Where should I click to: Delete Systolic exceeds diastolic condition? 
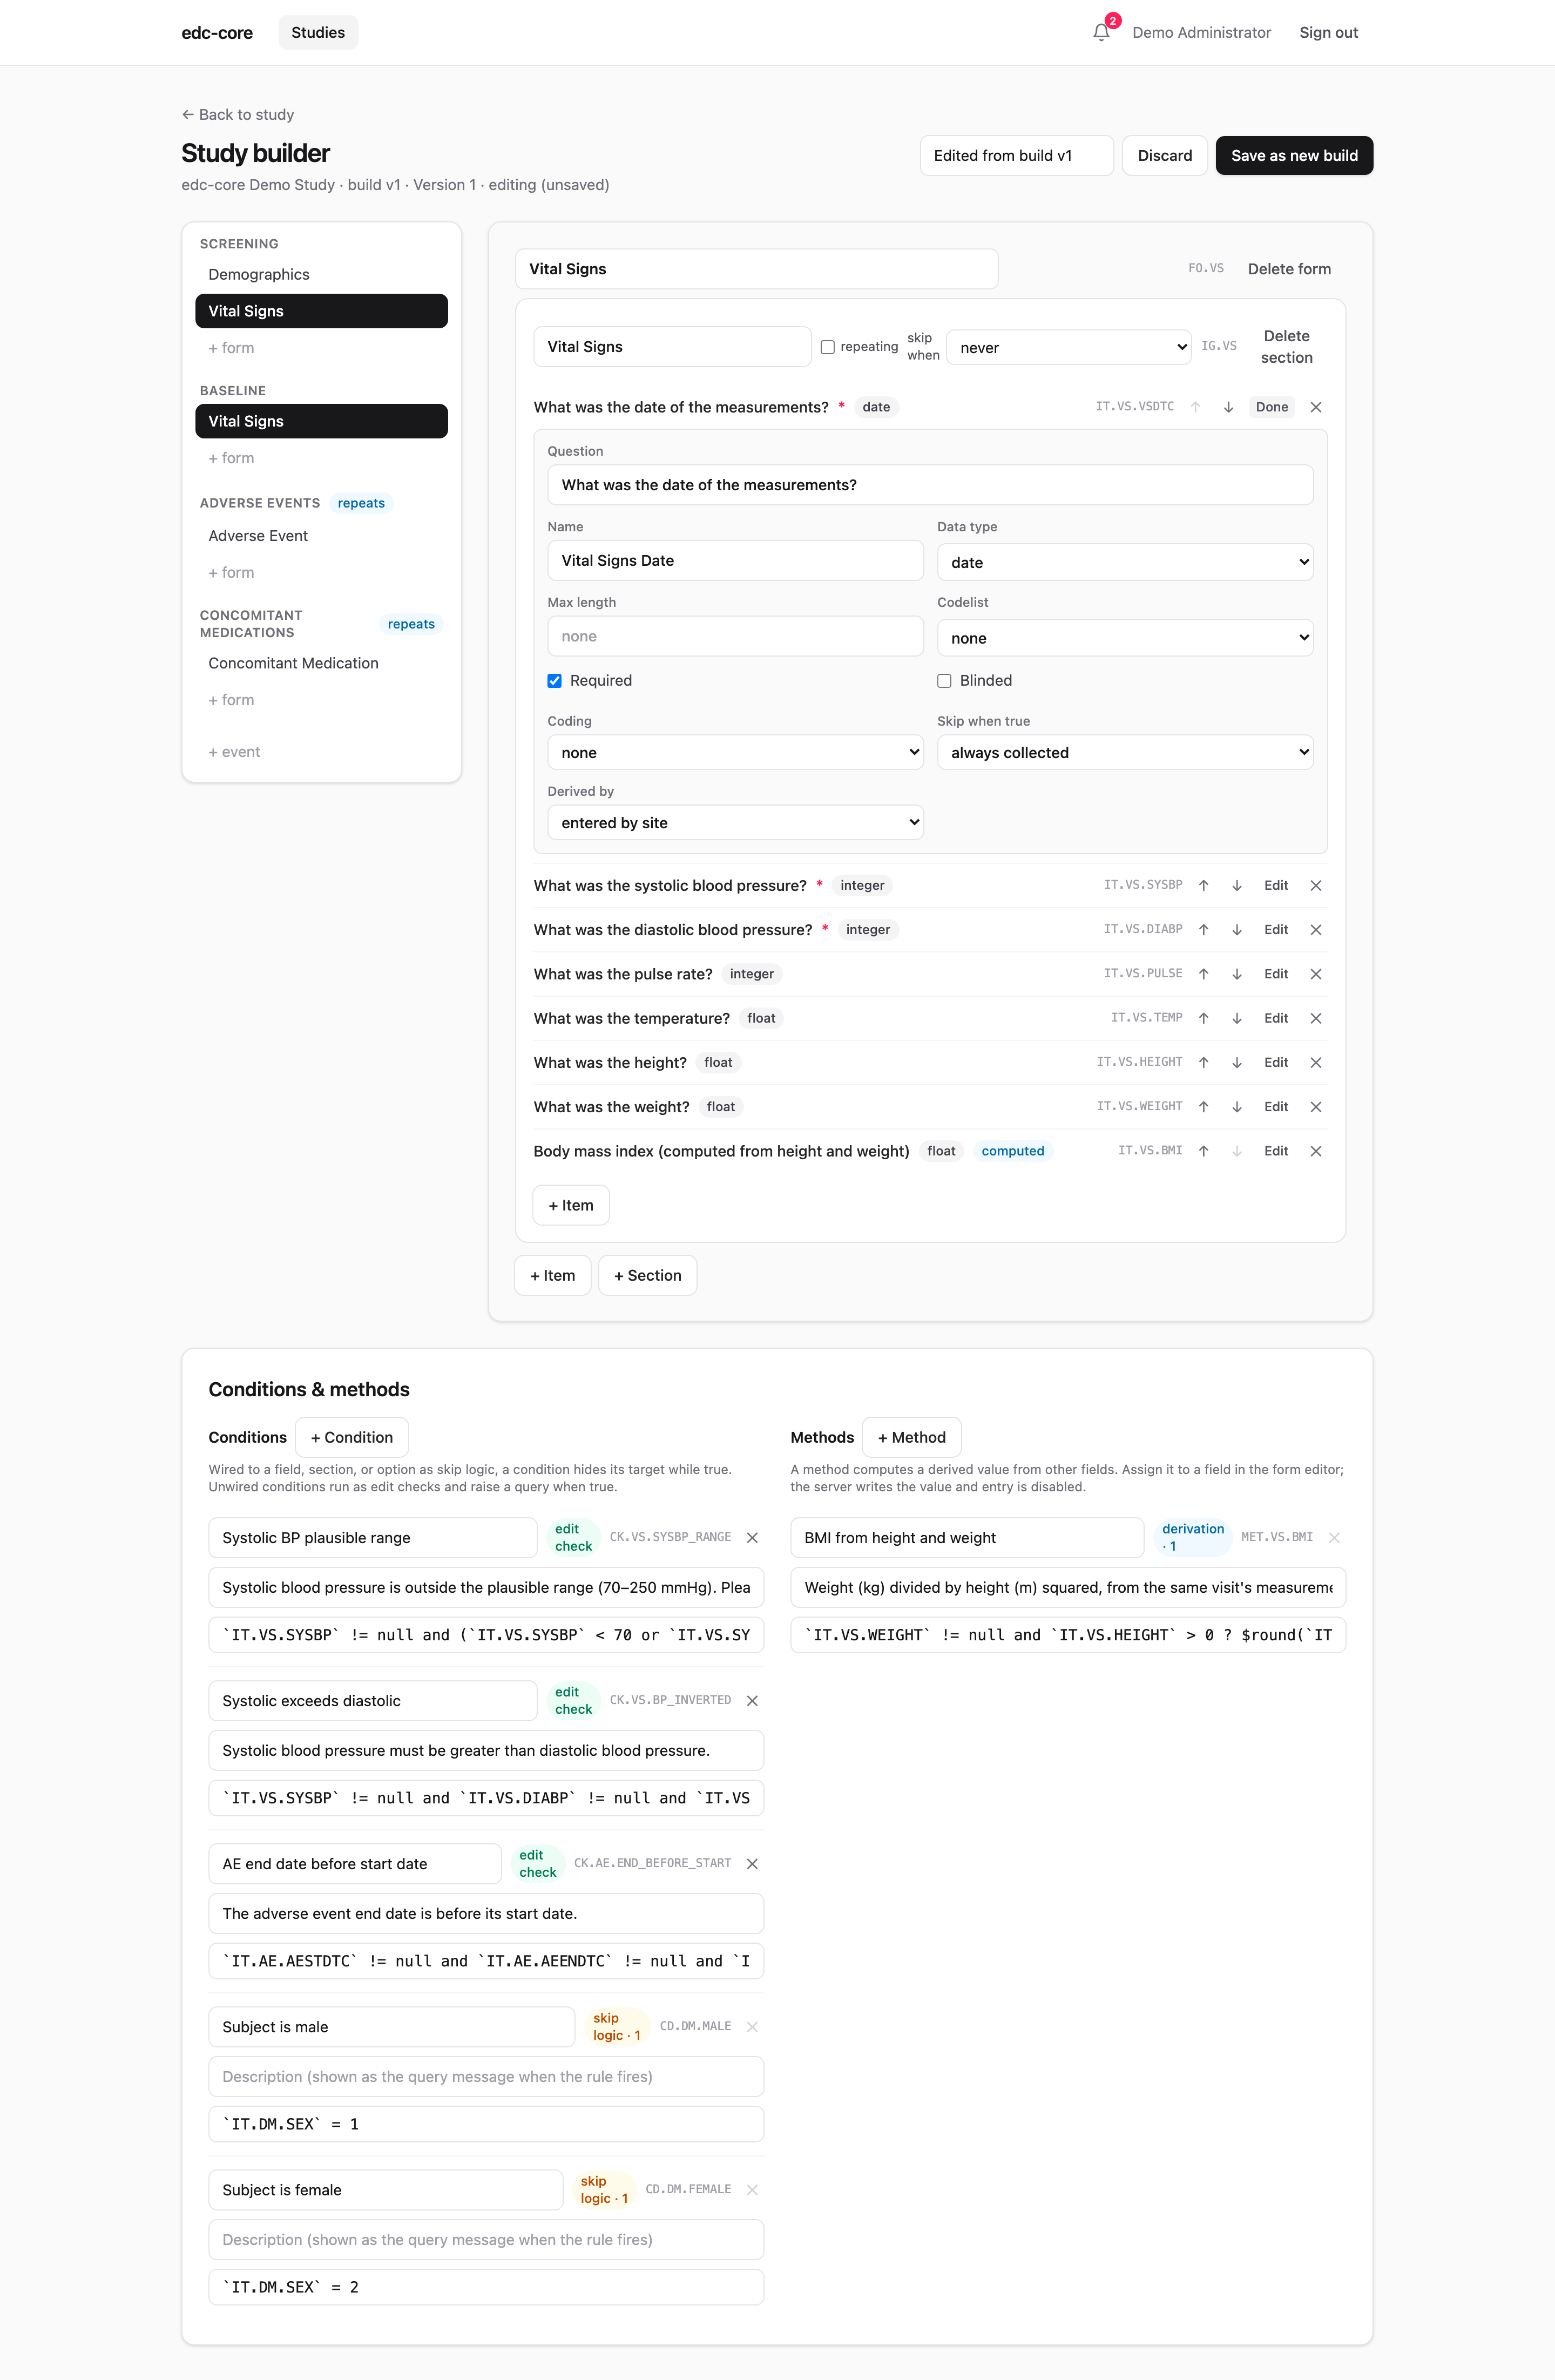(752, 1700)
